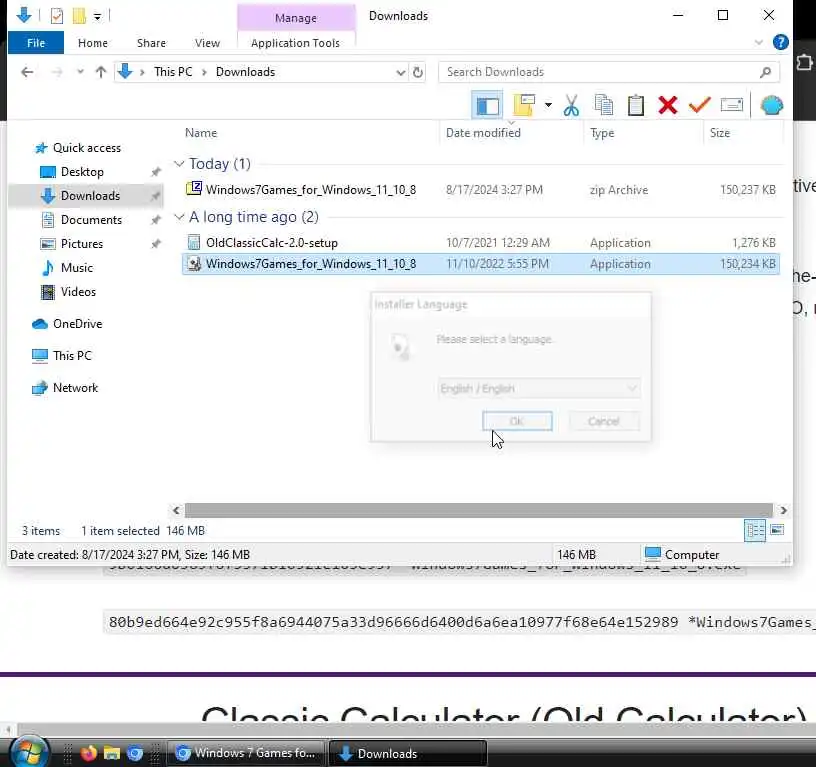Image resolution: width=816 pixels, height=767 pixels.
Task: Launch Firefox from the taskbar
Action: click(x=89, y=753)
